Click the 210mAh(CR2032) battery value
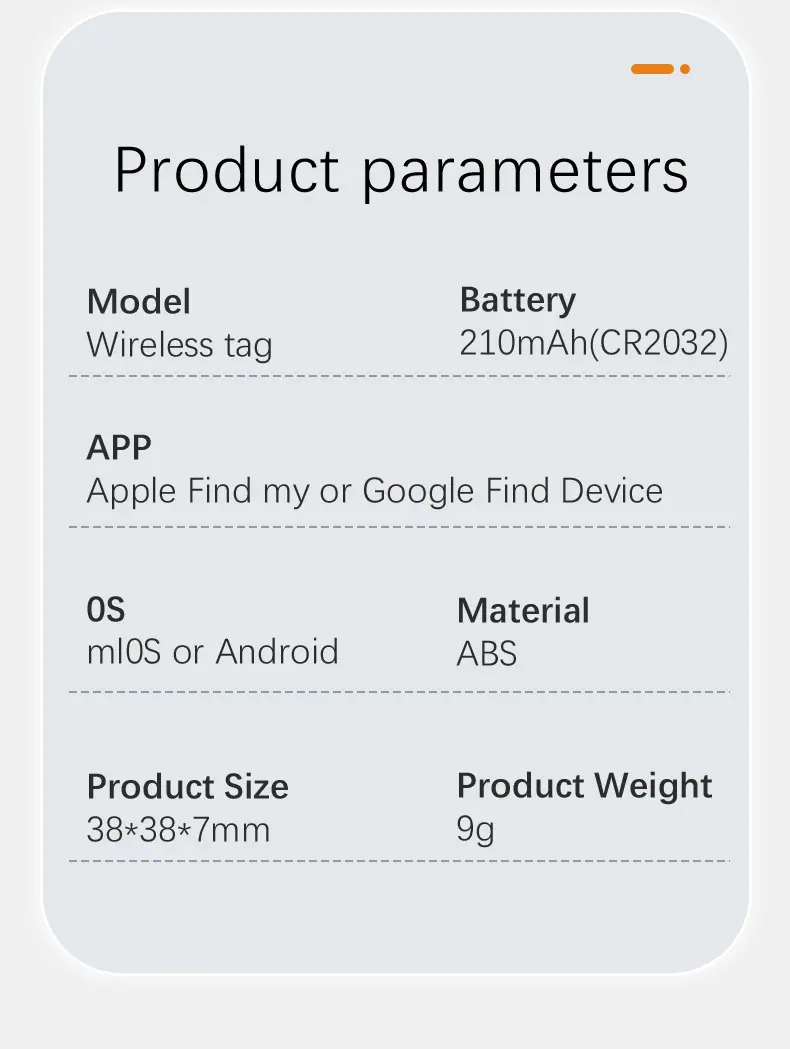The image size is (790, 1049). tap(593, 343)
